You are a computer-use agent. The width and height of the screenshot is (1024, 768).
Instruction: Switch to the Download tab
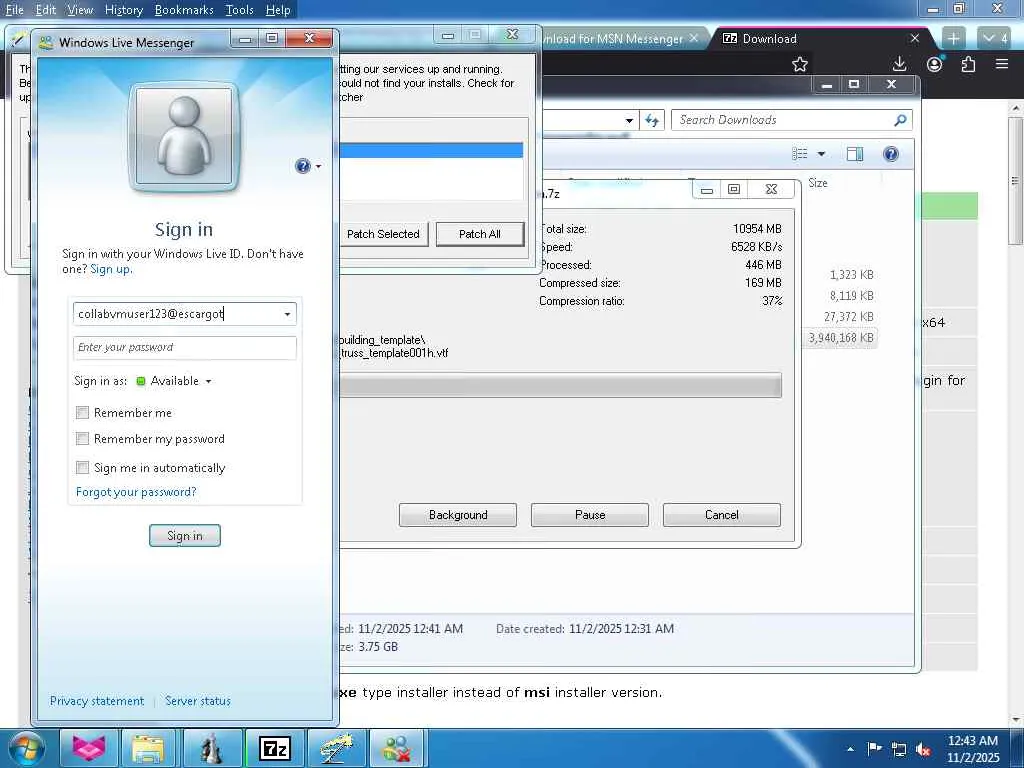coord(811,39)
